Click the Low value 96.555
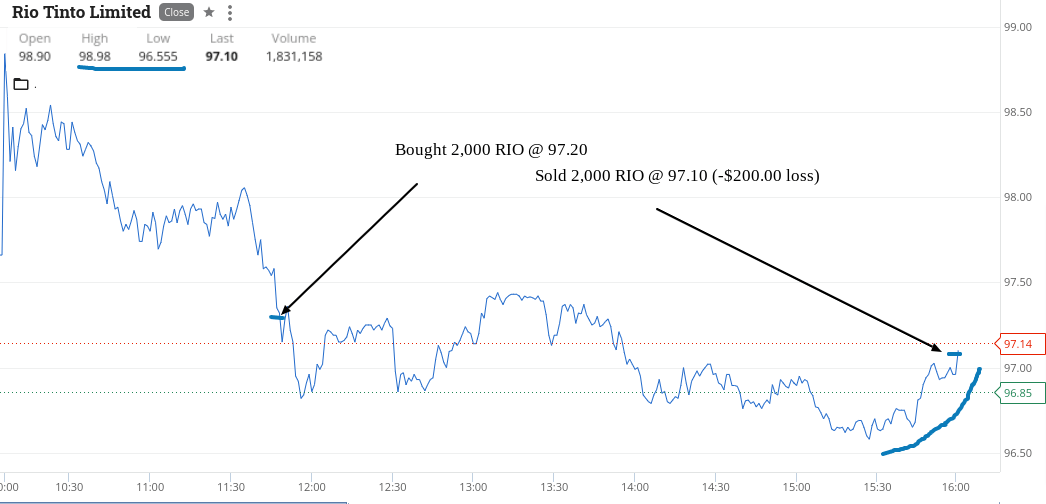The image size is (1046, 504). point(158,57)
